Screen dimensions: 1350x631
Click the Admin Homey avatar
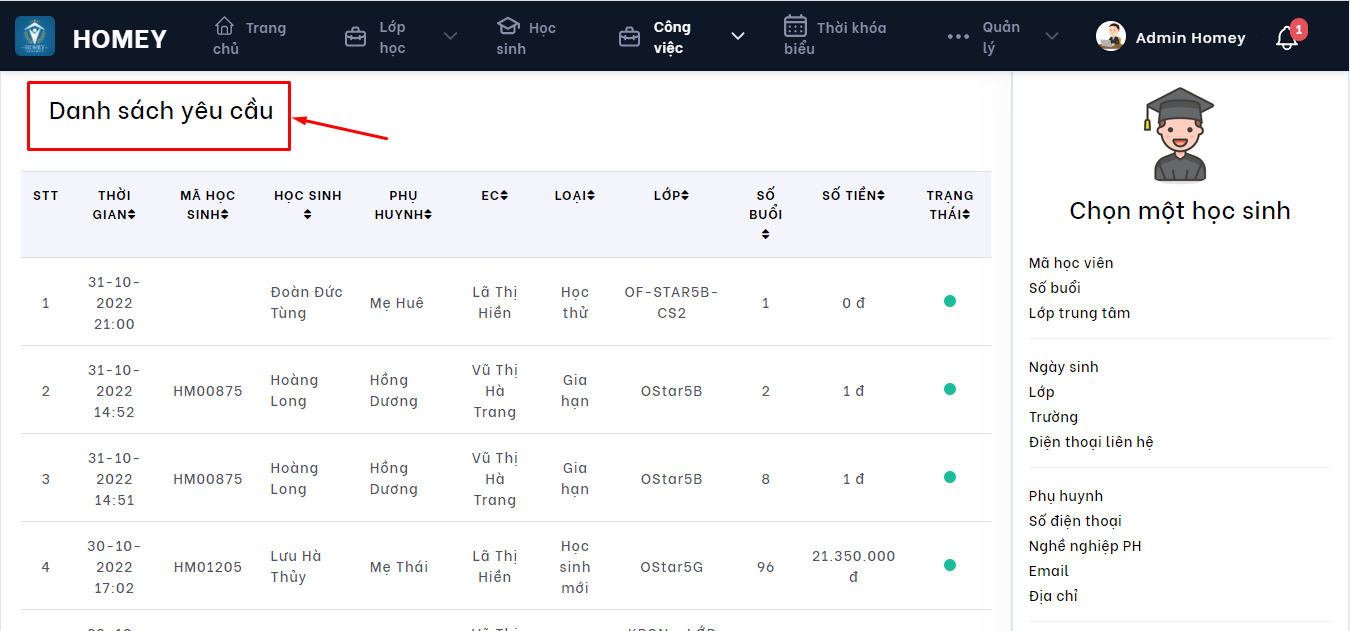click(1111, 37)
